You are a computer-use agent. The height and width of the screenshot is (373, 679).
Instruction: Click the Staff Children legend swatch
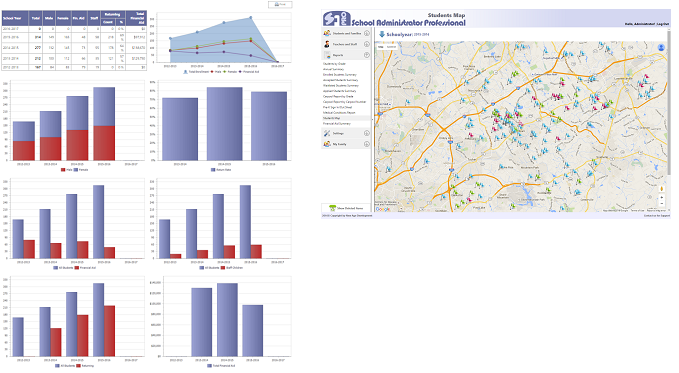click(223, 268)
